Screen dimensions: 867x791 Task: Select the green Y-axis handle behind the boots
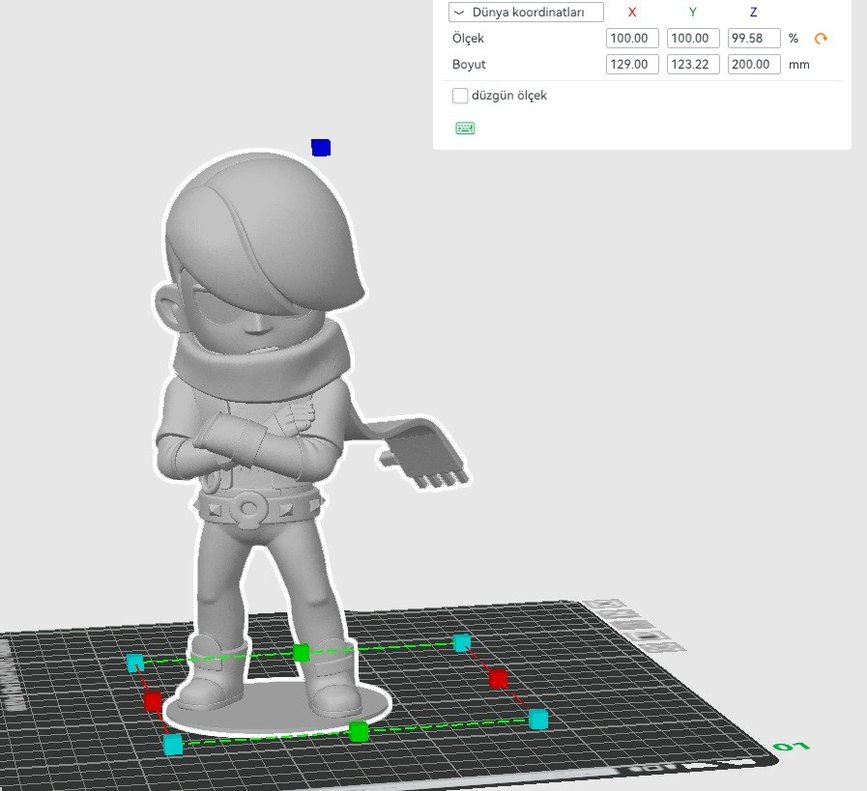tap(301, 653)
